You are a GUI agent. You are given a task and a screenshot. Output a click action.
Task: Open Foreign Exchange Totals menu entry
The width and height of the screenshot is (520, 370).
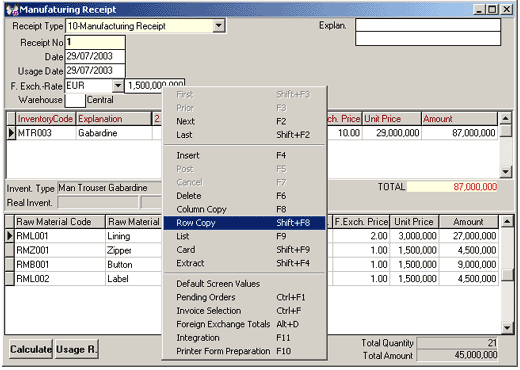point(244,324)
